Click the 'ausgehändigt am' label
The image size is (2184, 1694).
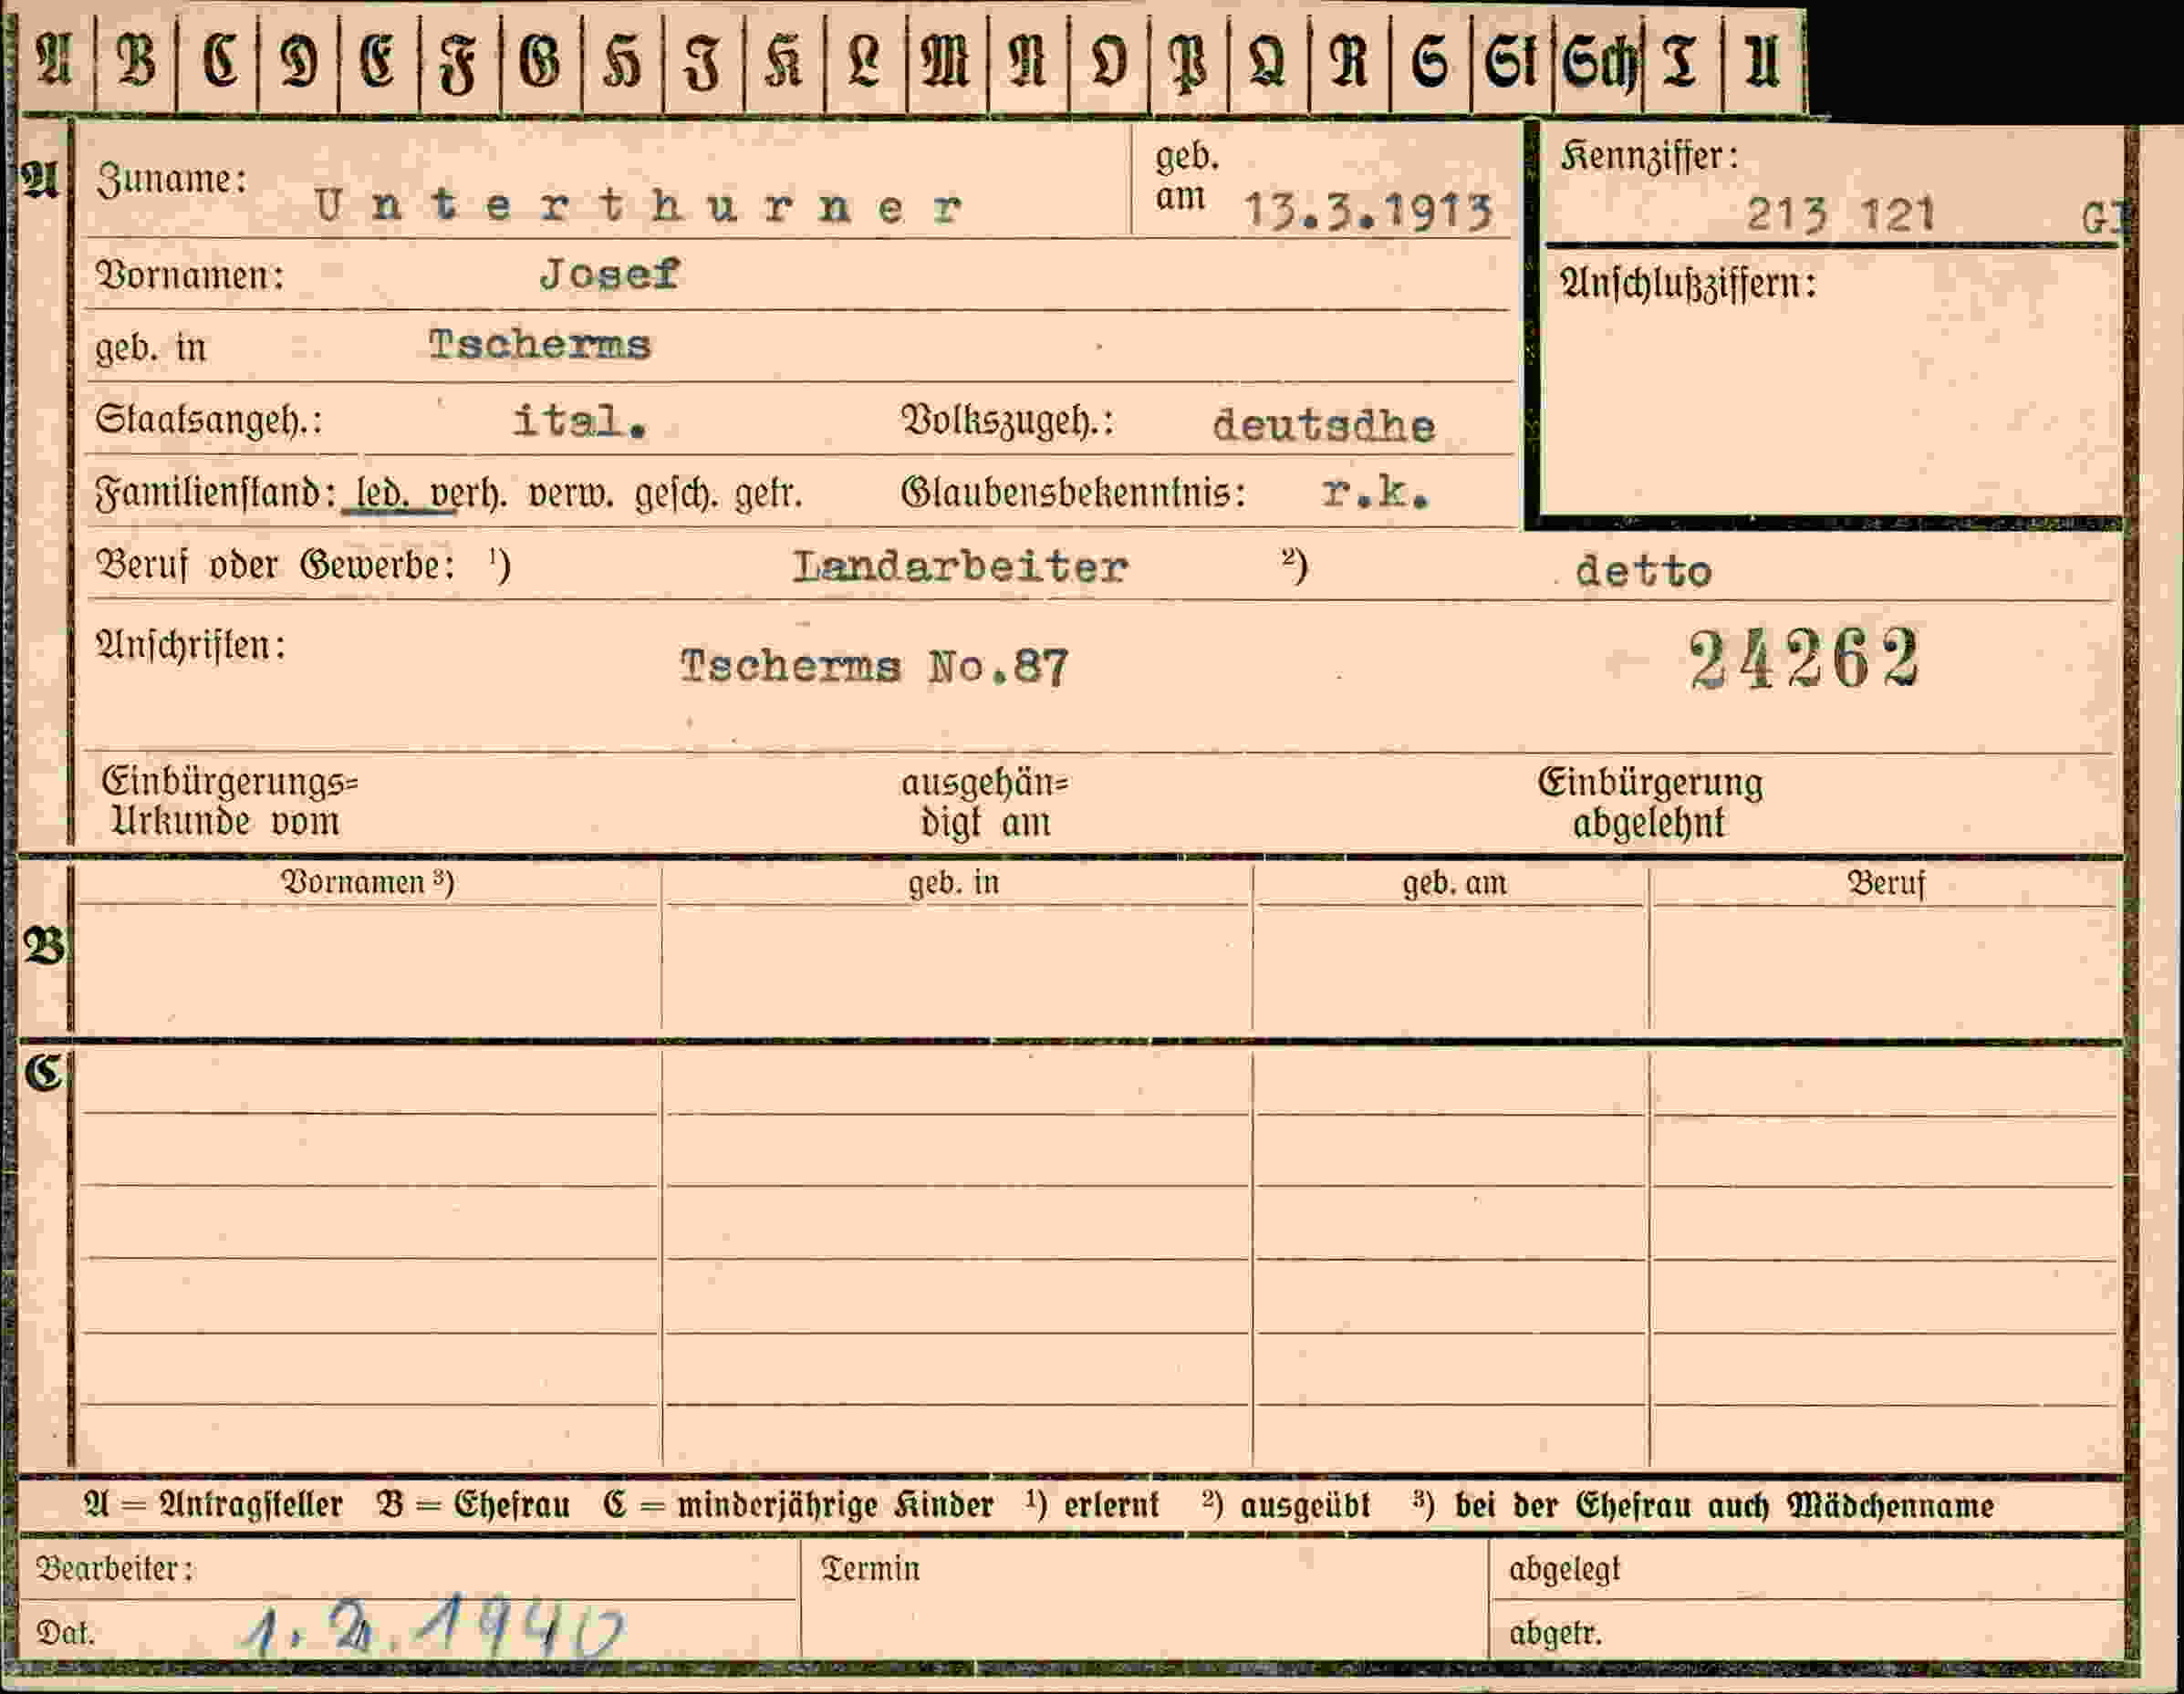pyautogui.click(x=985, y=802)
